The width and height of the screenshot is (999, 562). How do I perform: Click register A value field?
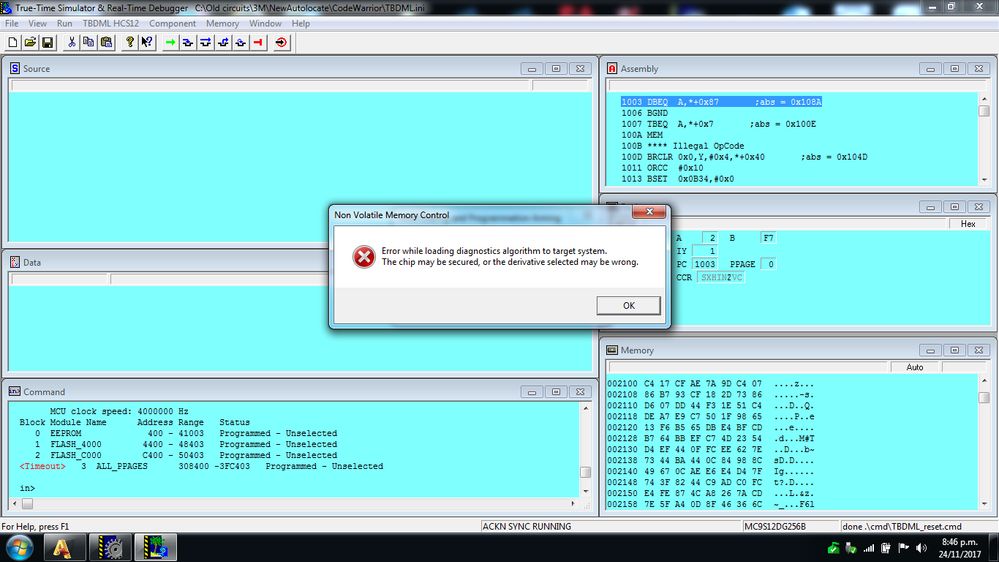pos(709,238)
